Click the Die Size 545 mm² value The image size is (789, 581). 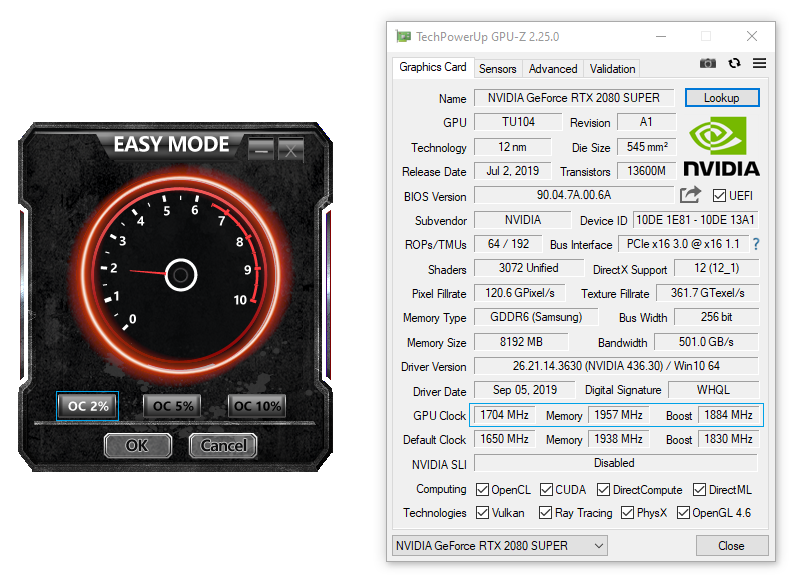pyautogui.click(x=647, y=146)
